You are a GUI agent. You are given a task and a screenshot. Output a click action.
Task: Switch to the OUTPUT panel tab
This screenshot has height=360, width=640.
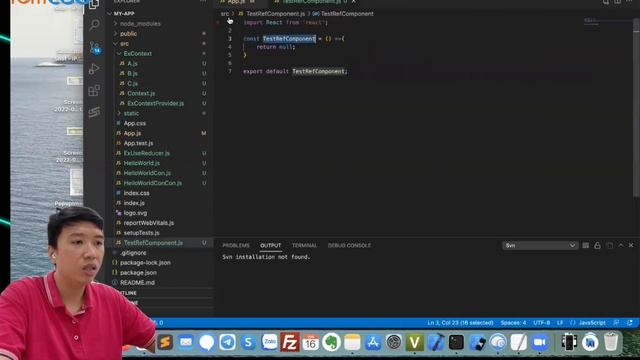click(x=271, y=245)
